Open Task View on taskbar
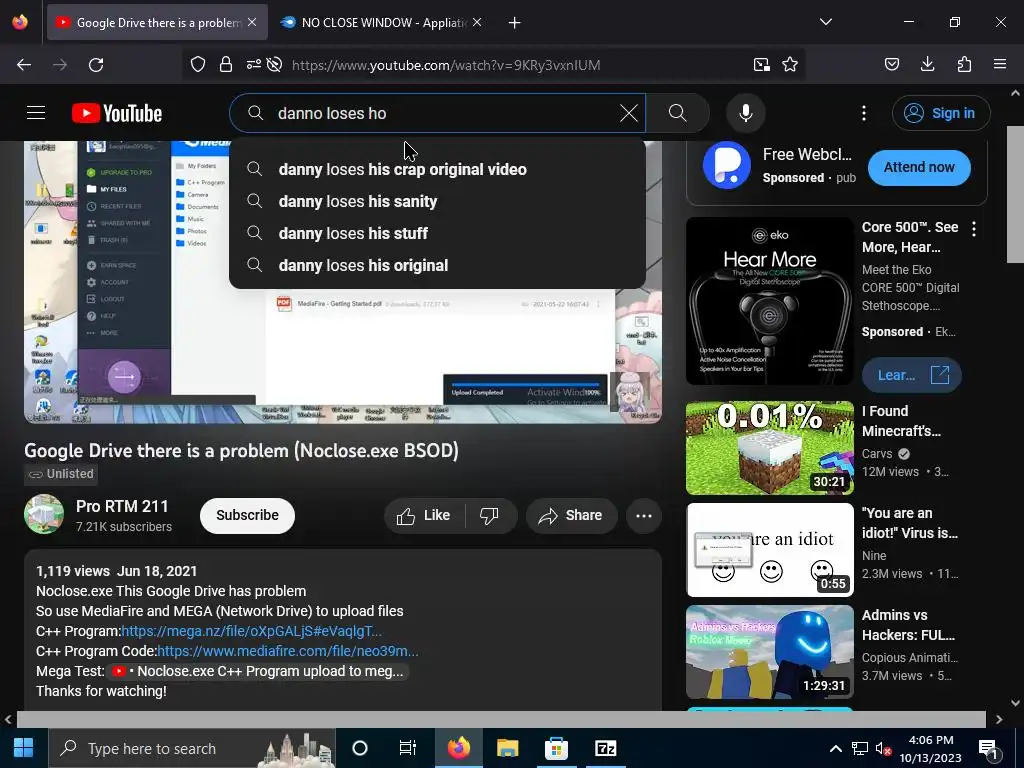 (x=408, y=748)
